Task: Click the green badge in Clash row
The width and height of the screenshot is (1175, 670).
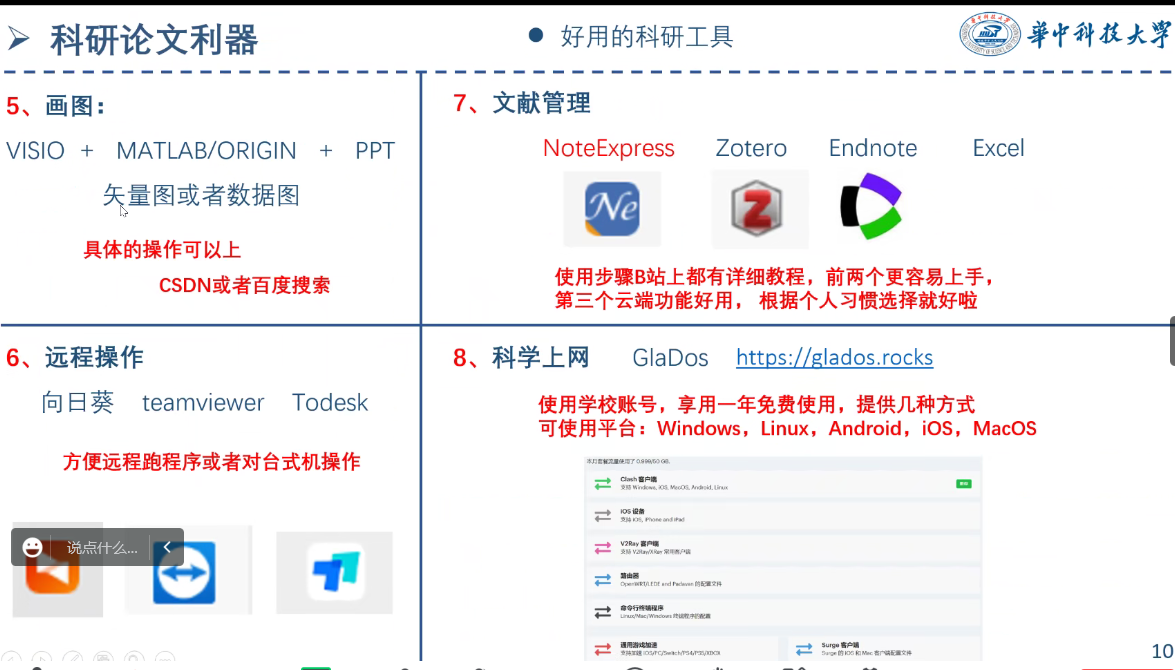Action: coord(963,483)
